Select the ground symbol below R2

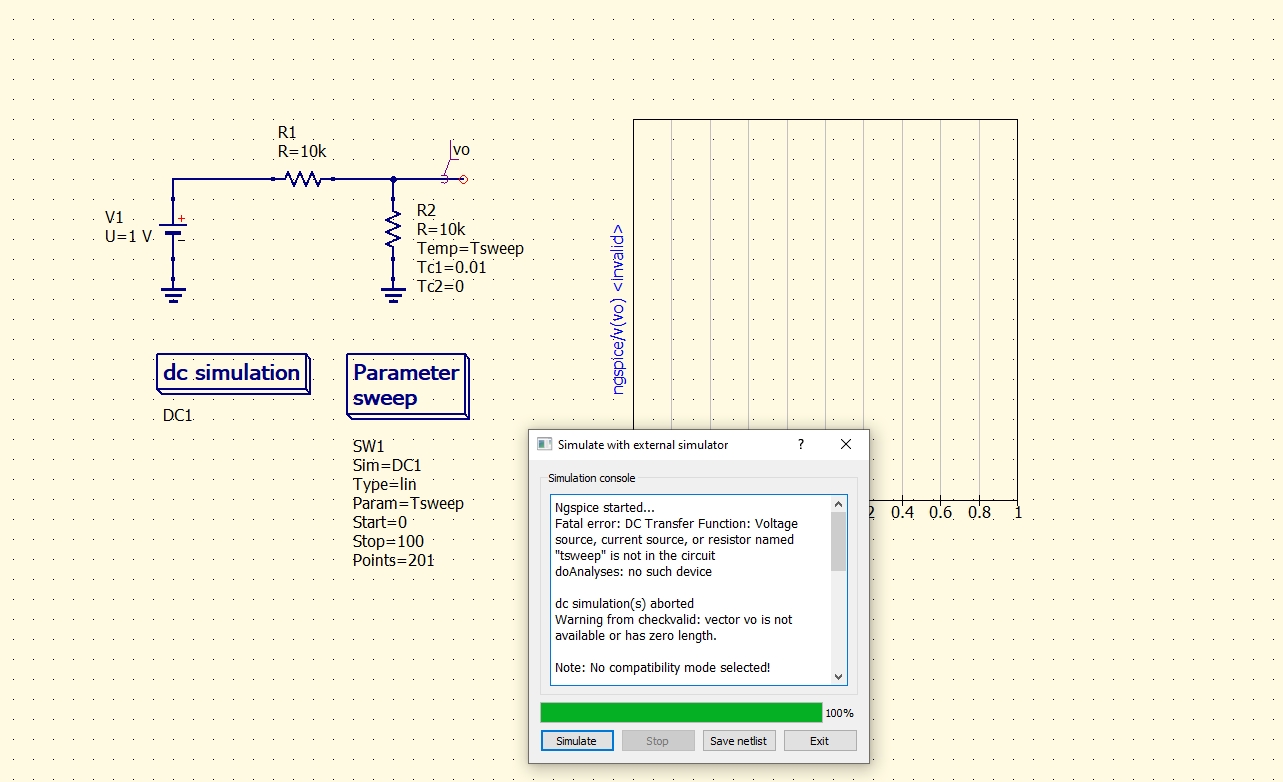392,292
